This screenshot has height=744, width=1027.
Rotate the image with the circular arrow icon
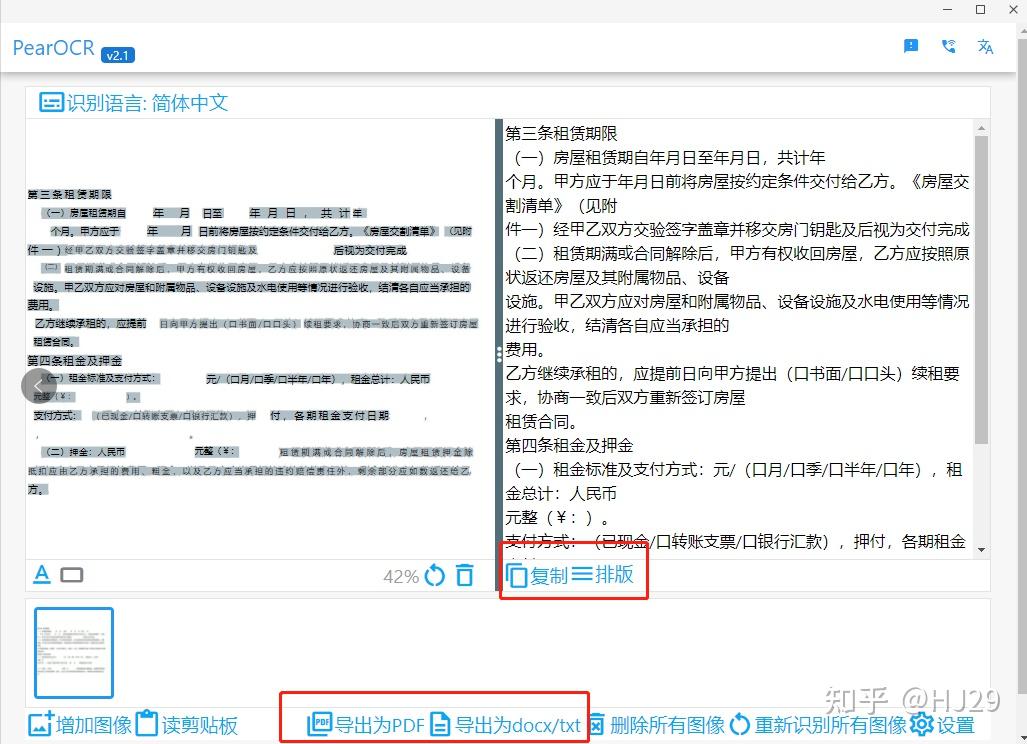[x=434, y=576]
